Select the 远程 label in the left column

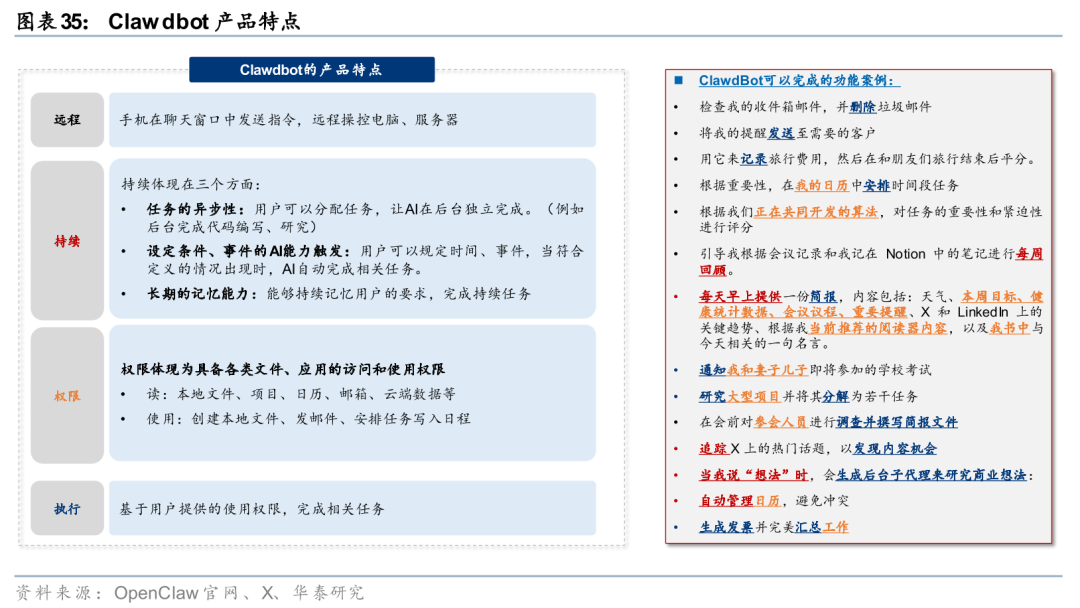(x=67, y=120)
